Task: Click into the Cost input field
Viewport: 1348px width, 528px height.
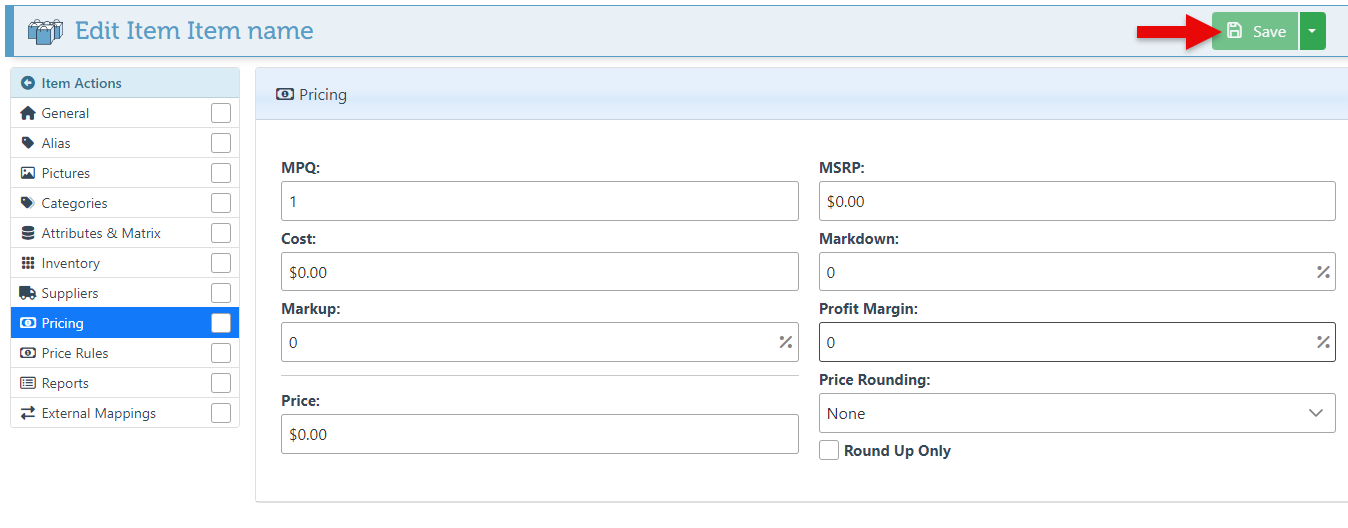Action: click(539, 272)
